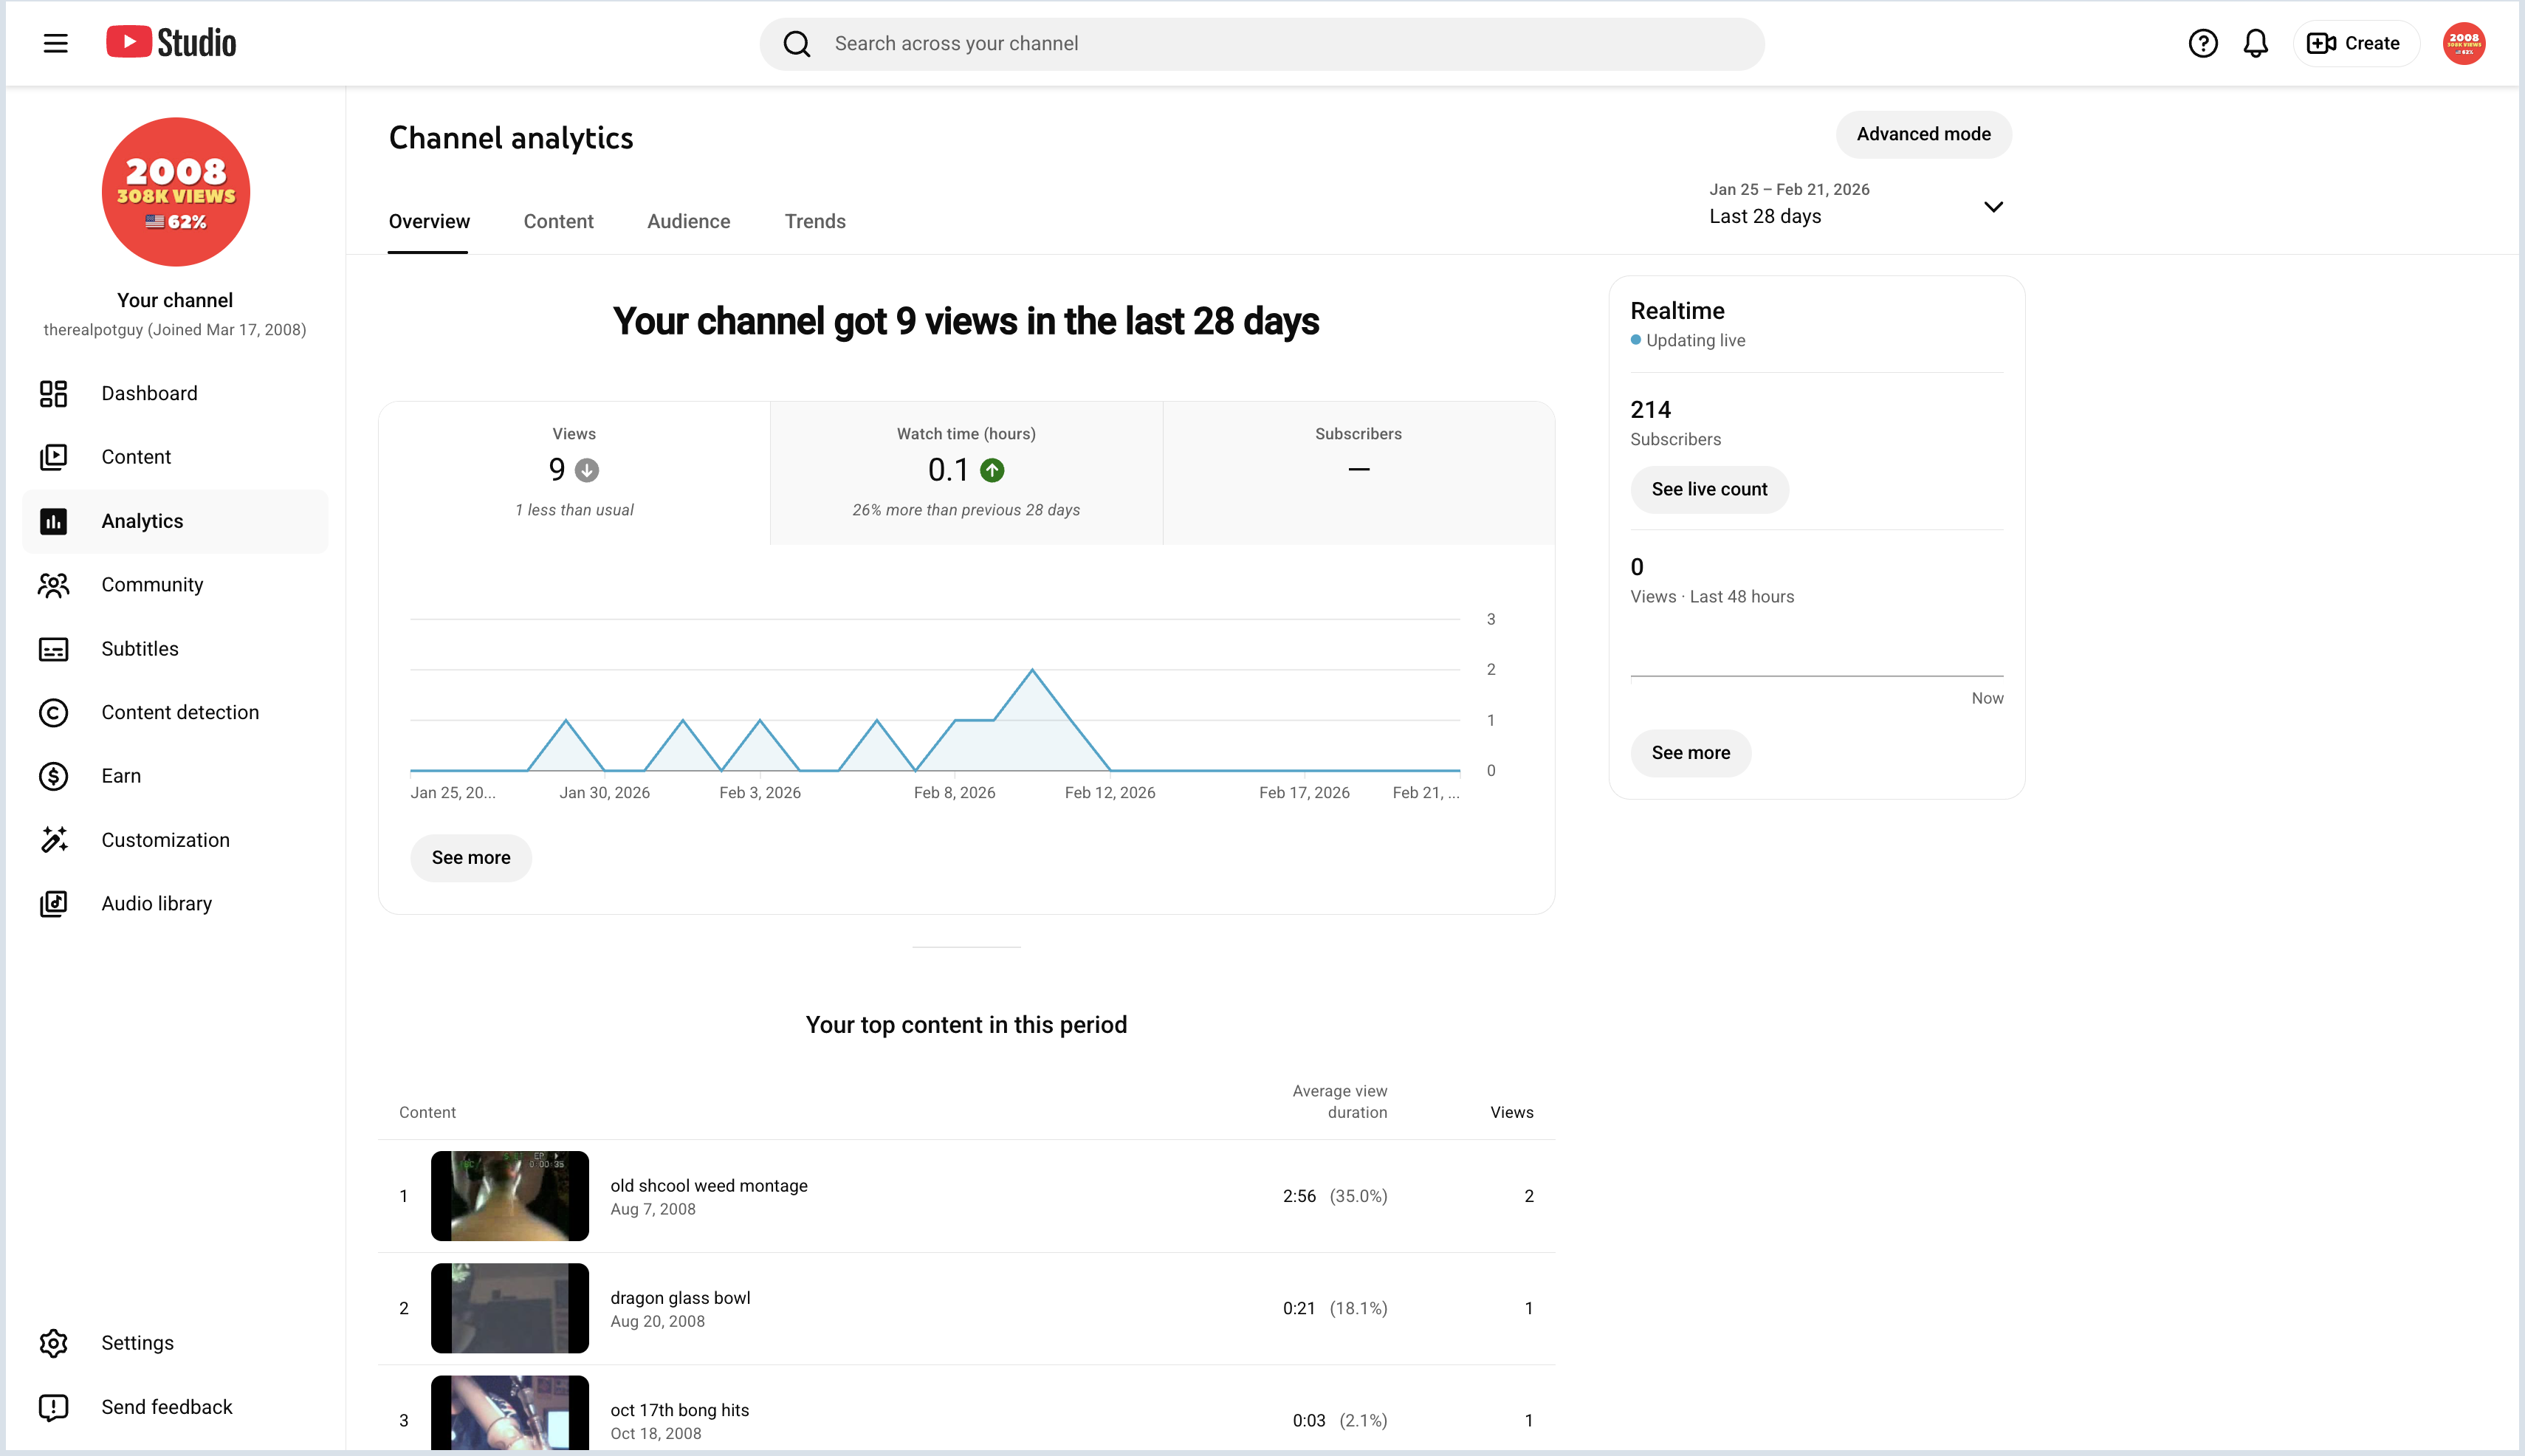Open the notifications bell
Viewport: 2525px width, 1456px height.
point(2255,43)
